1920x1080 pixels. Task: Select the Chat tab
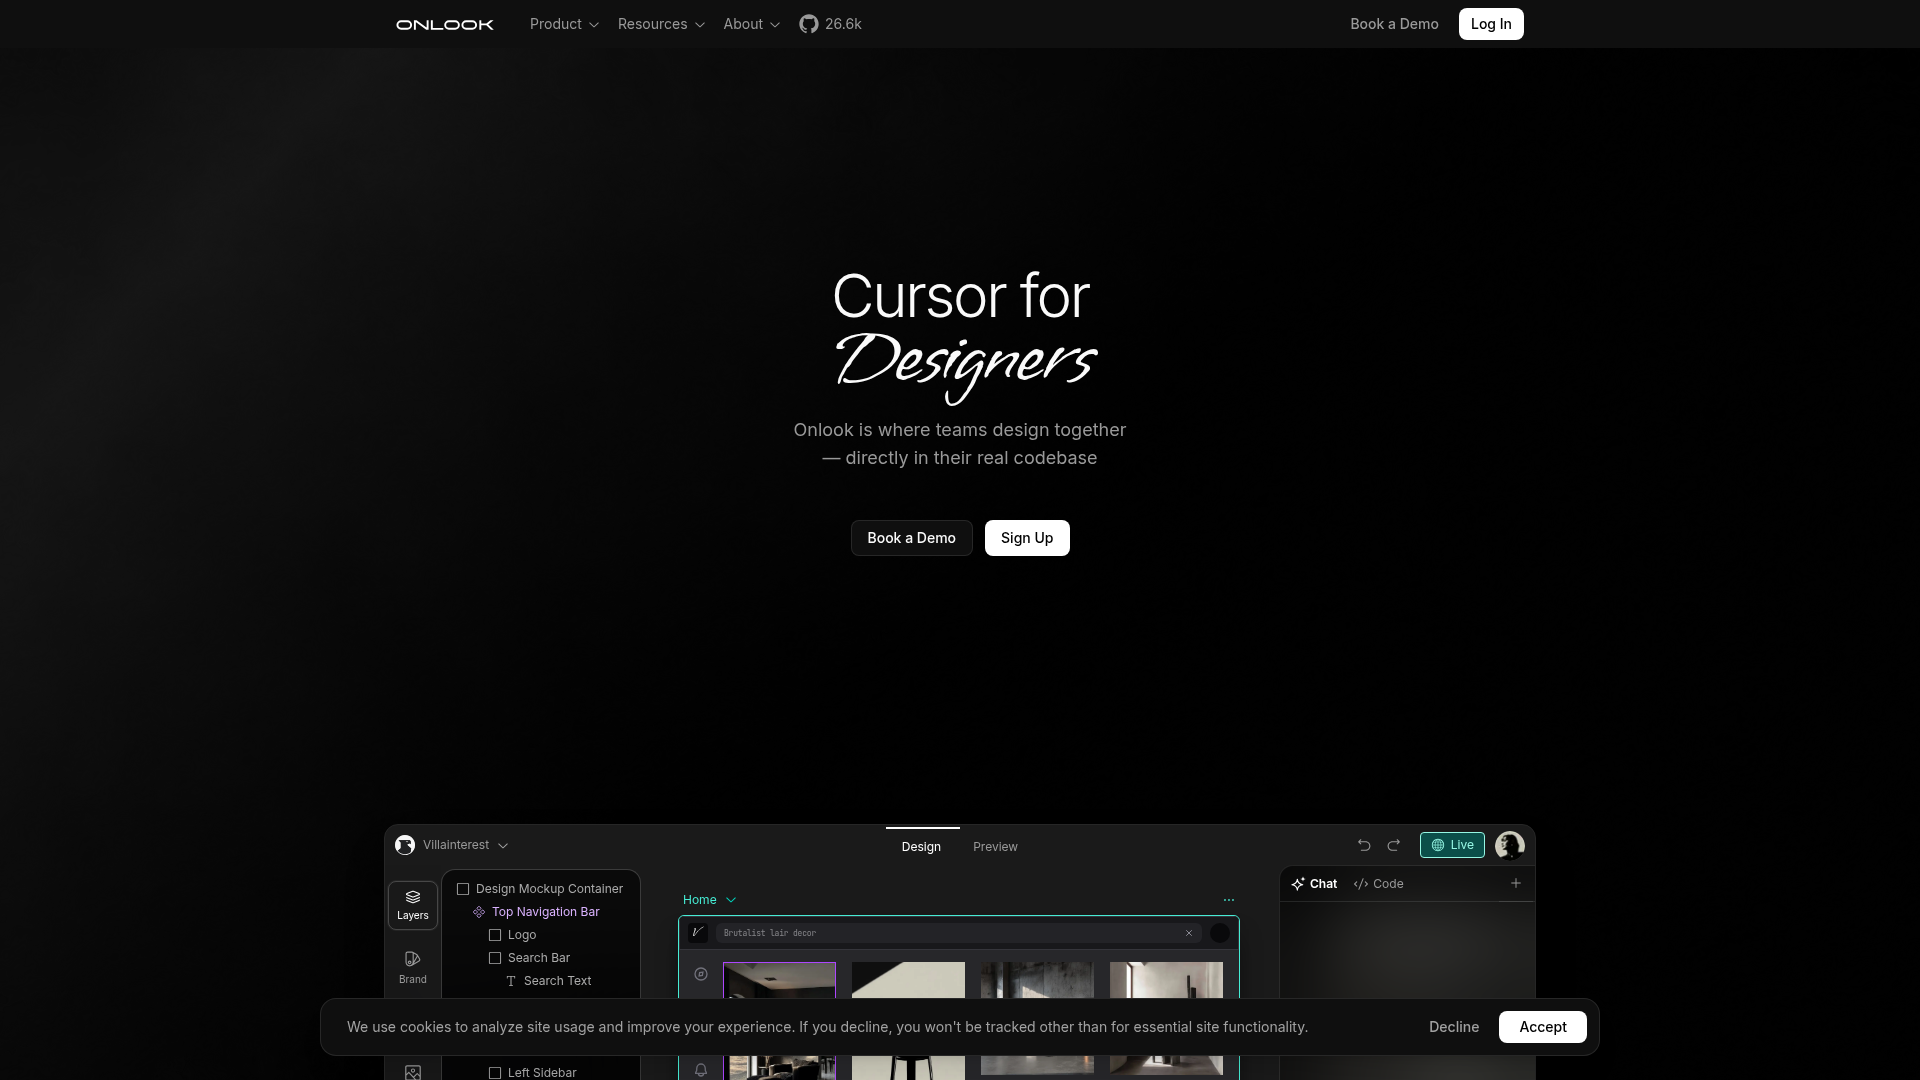click(1314, 884)
